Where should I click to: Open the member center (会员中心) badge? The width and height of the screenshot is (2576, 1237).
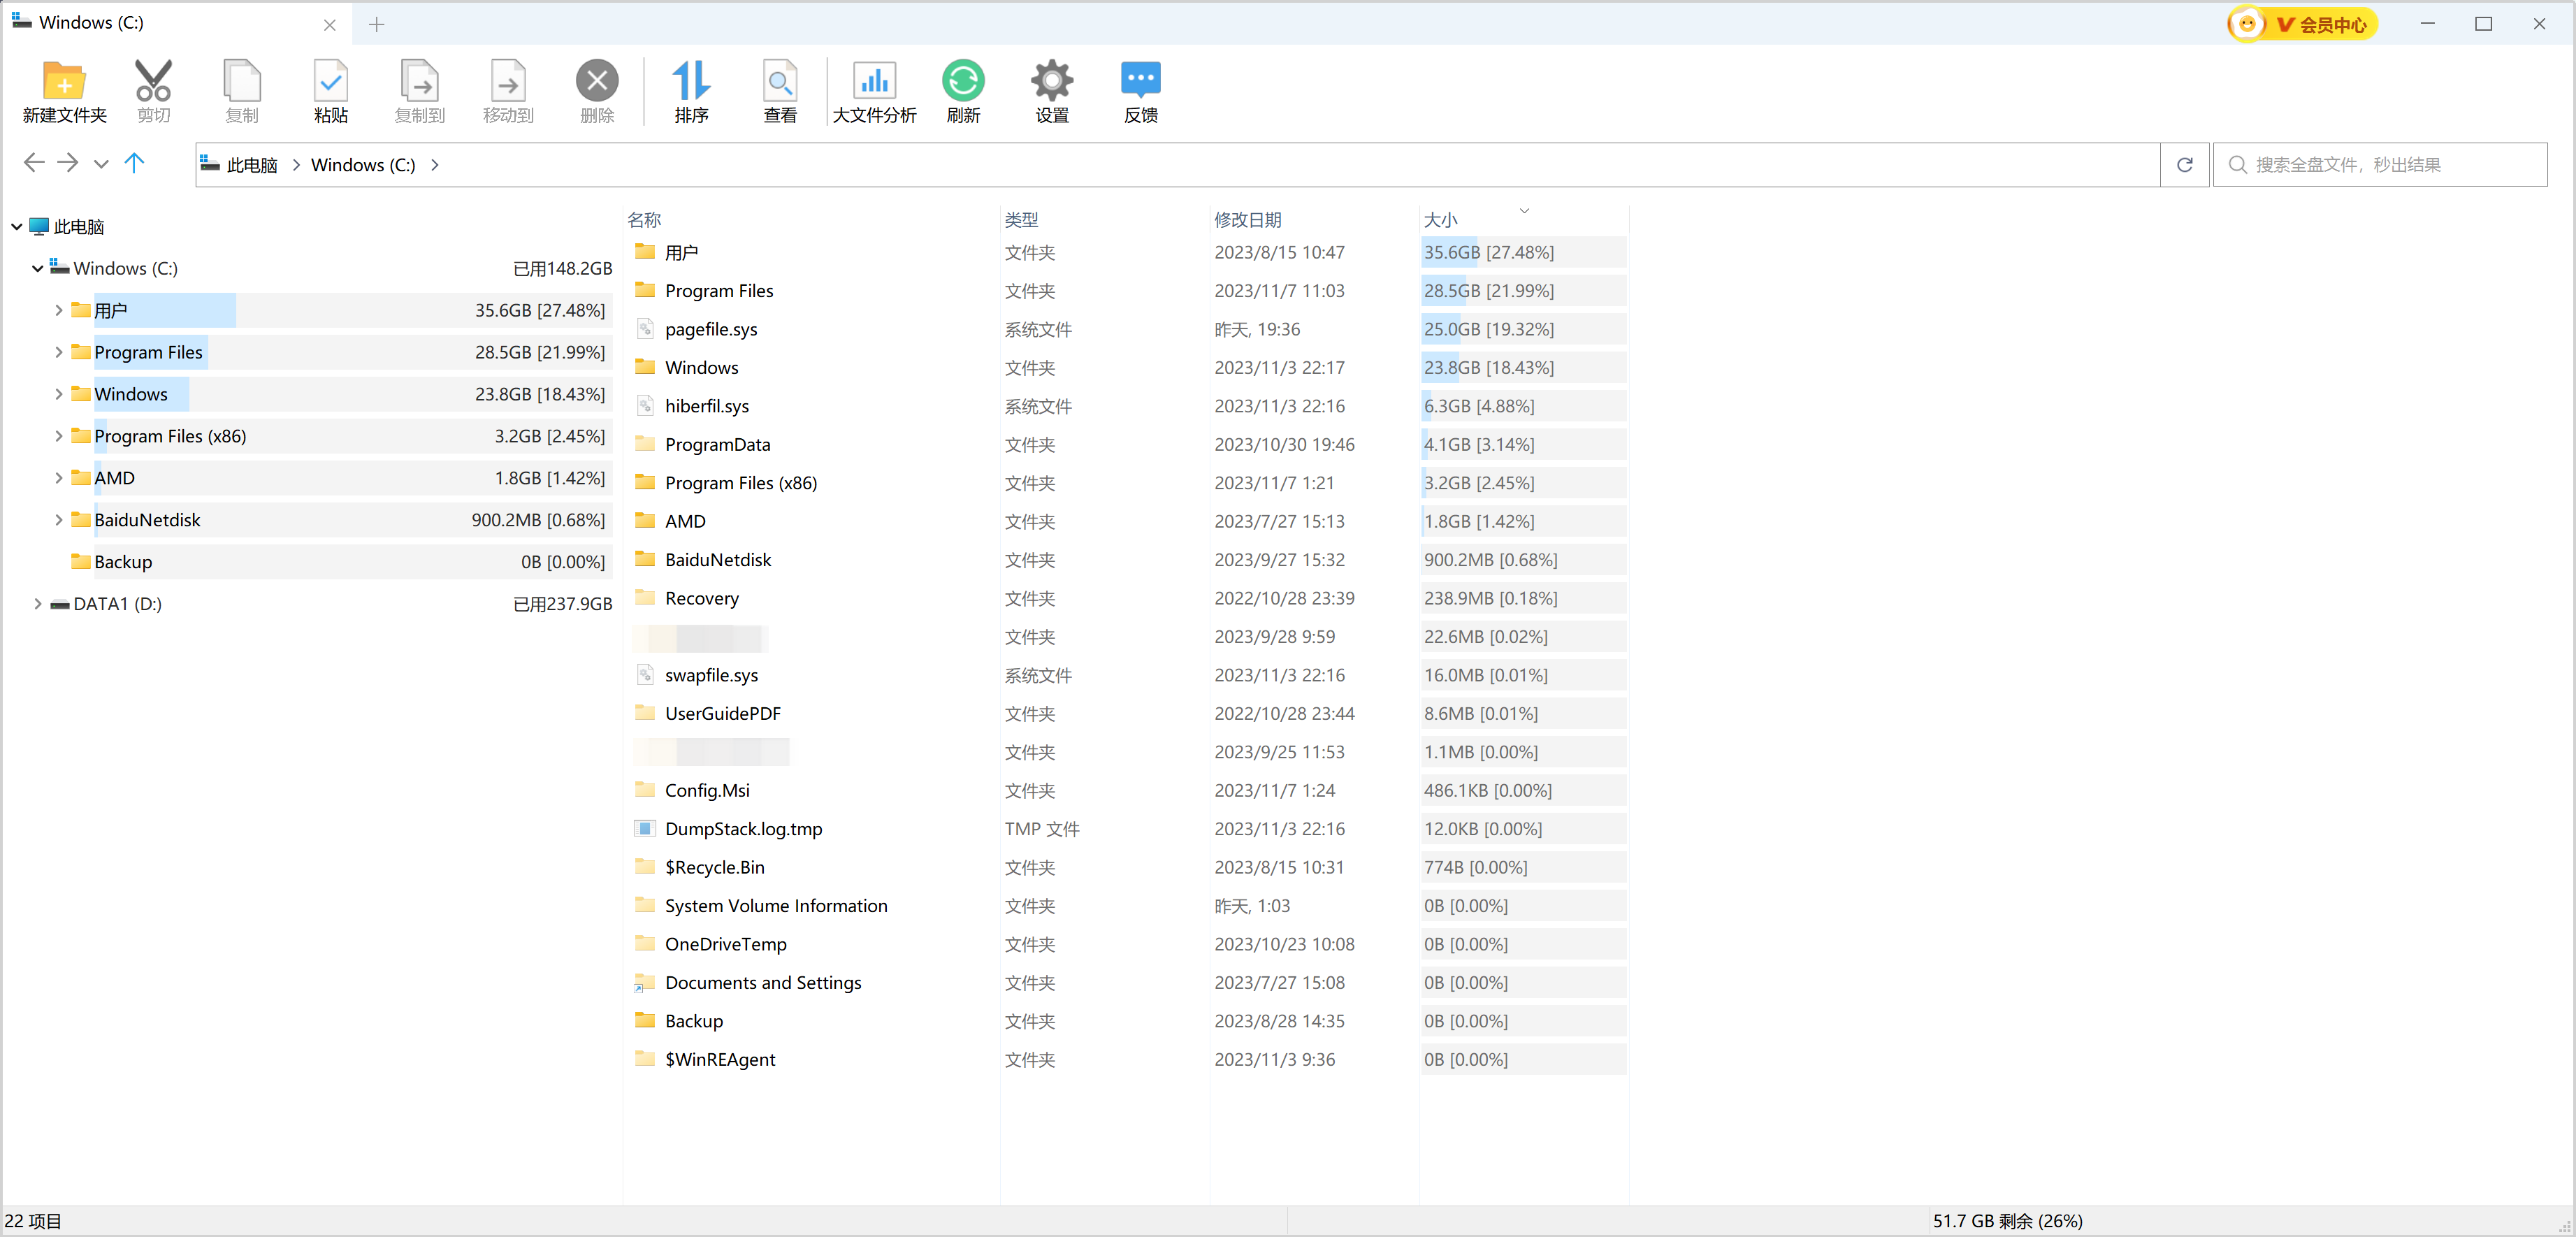coord(2303,24)
